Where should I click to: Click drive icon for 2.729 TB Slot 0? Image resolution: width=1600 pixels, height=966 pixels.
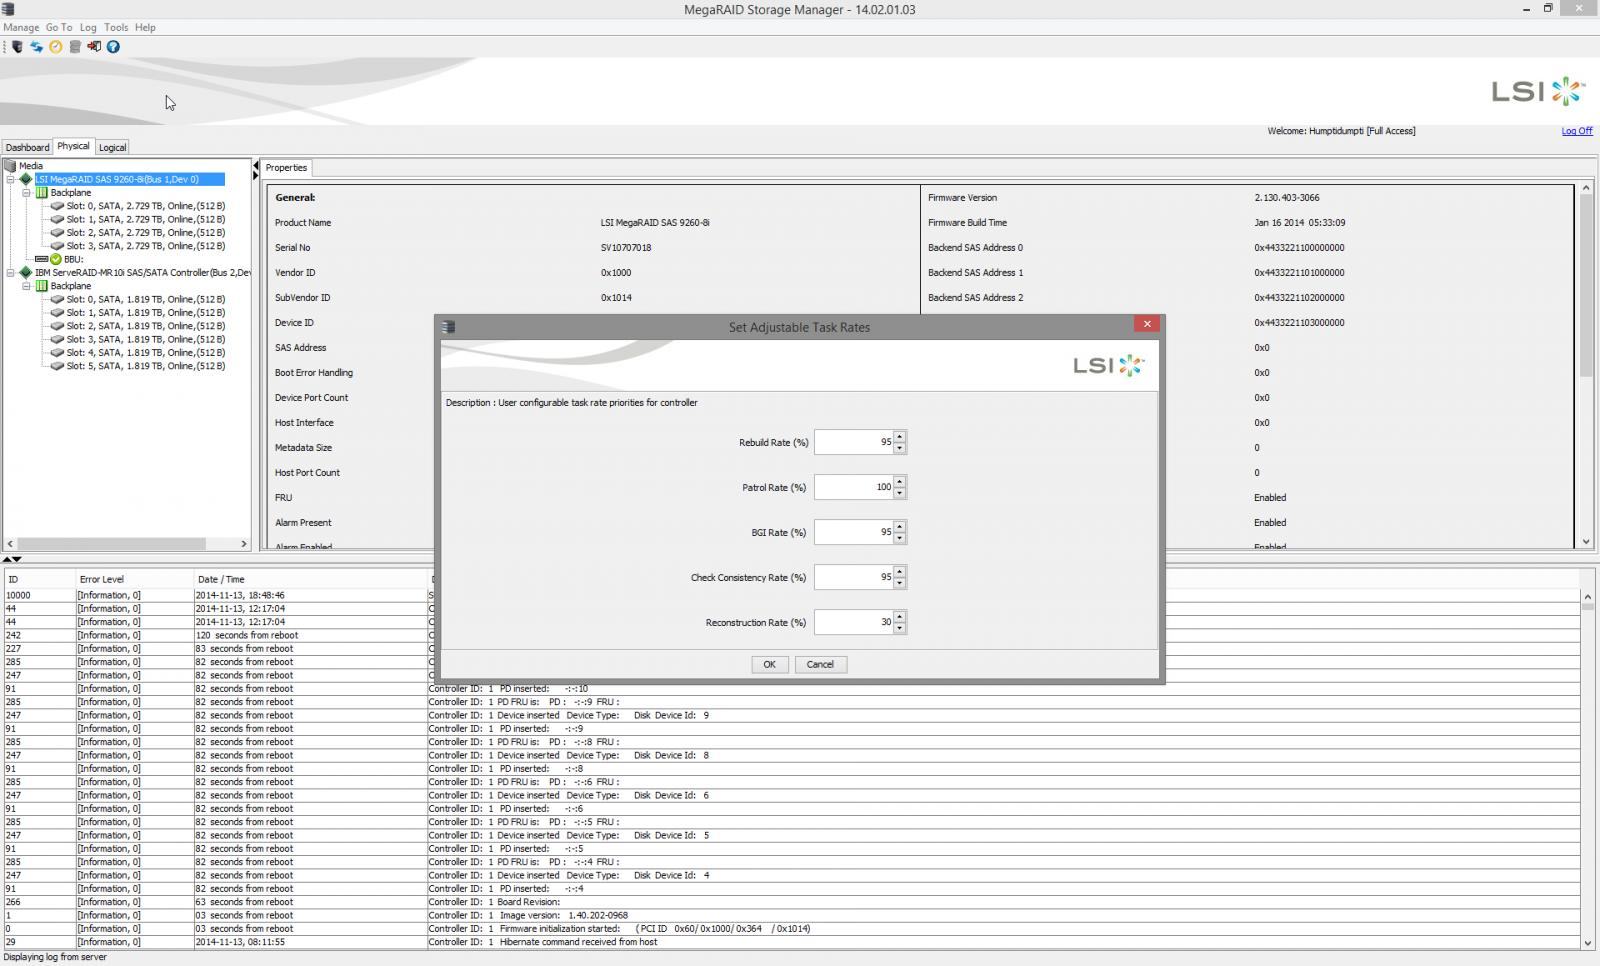(x=57, y=206)
